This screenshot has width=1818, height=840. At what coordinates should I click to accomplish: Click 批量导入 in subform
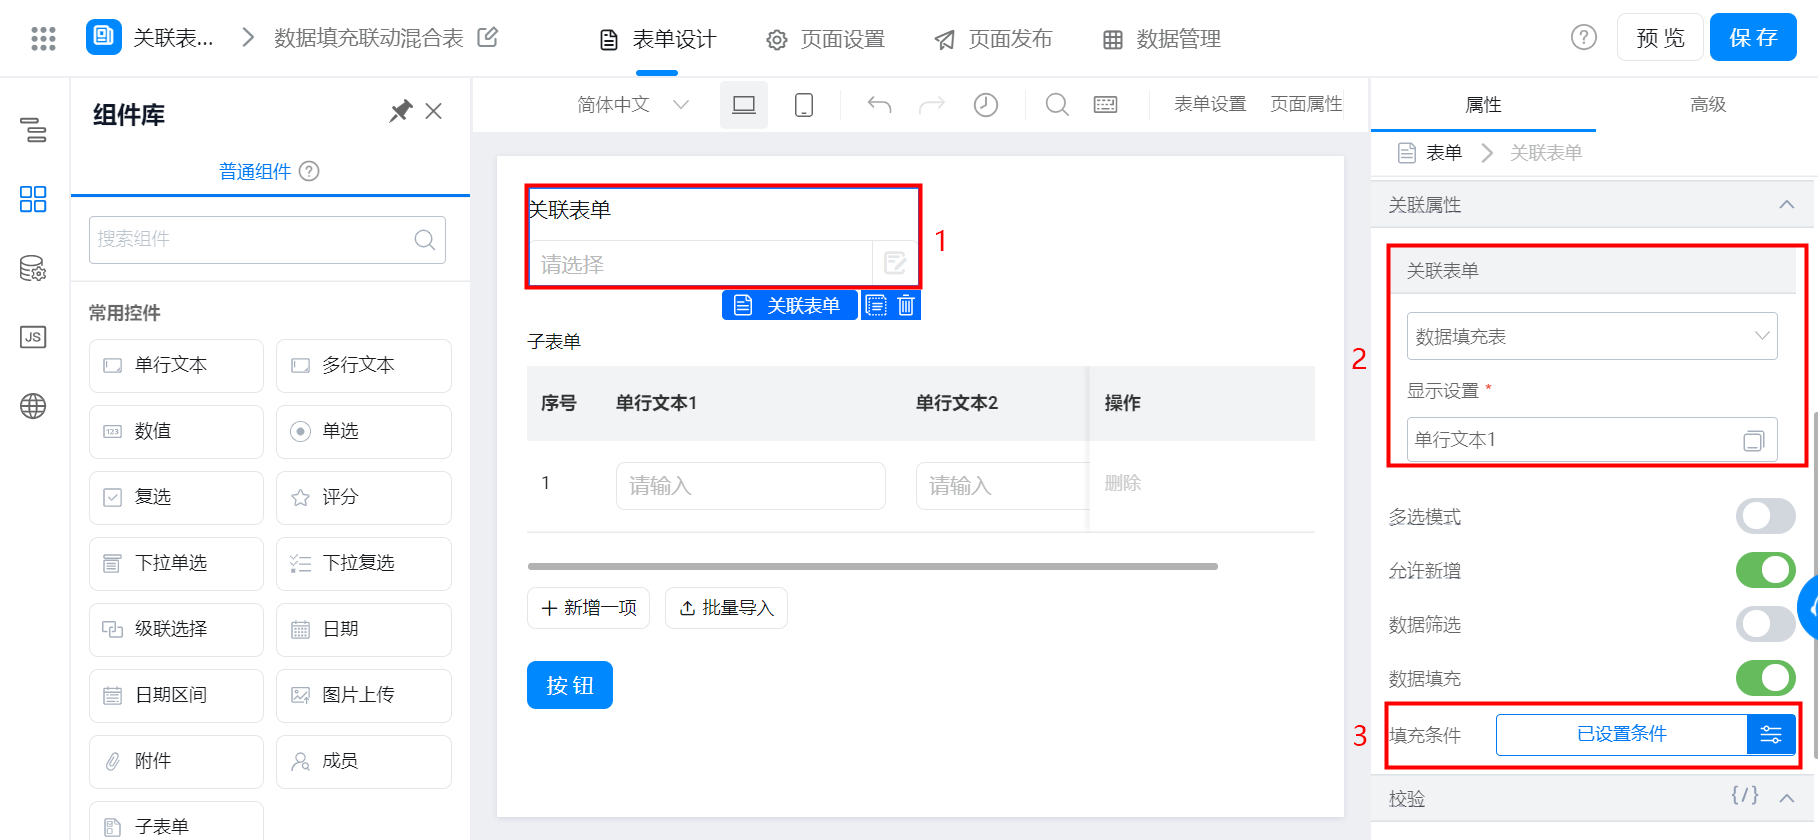pyautogui.click(x=726, y=608)
